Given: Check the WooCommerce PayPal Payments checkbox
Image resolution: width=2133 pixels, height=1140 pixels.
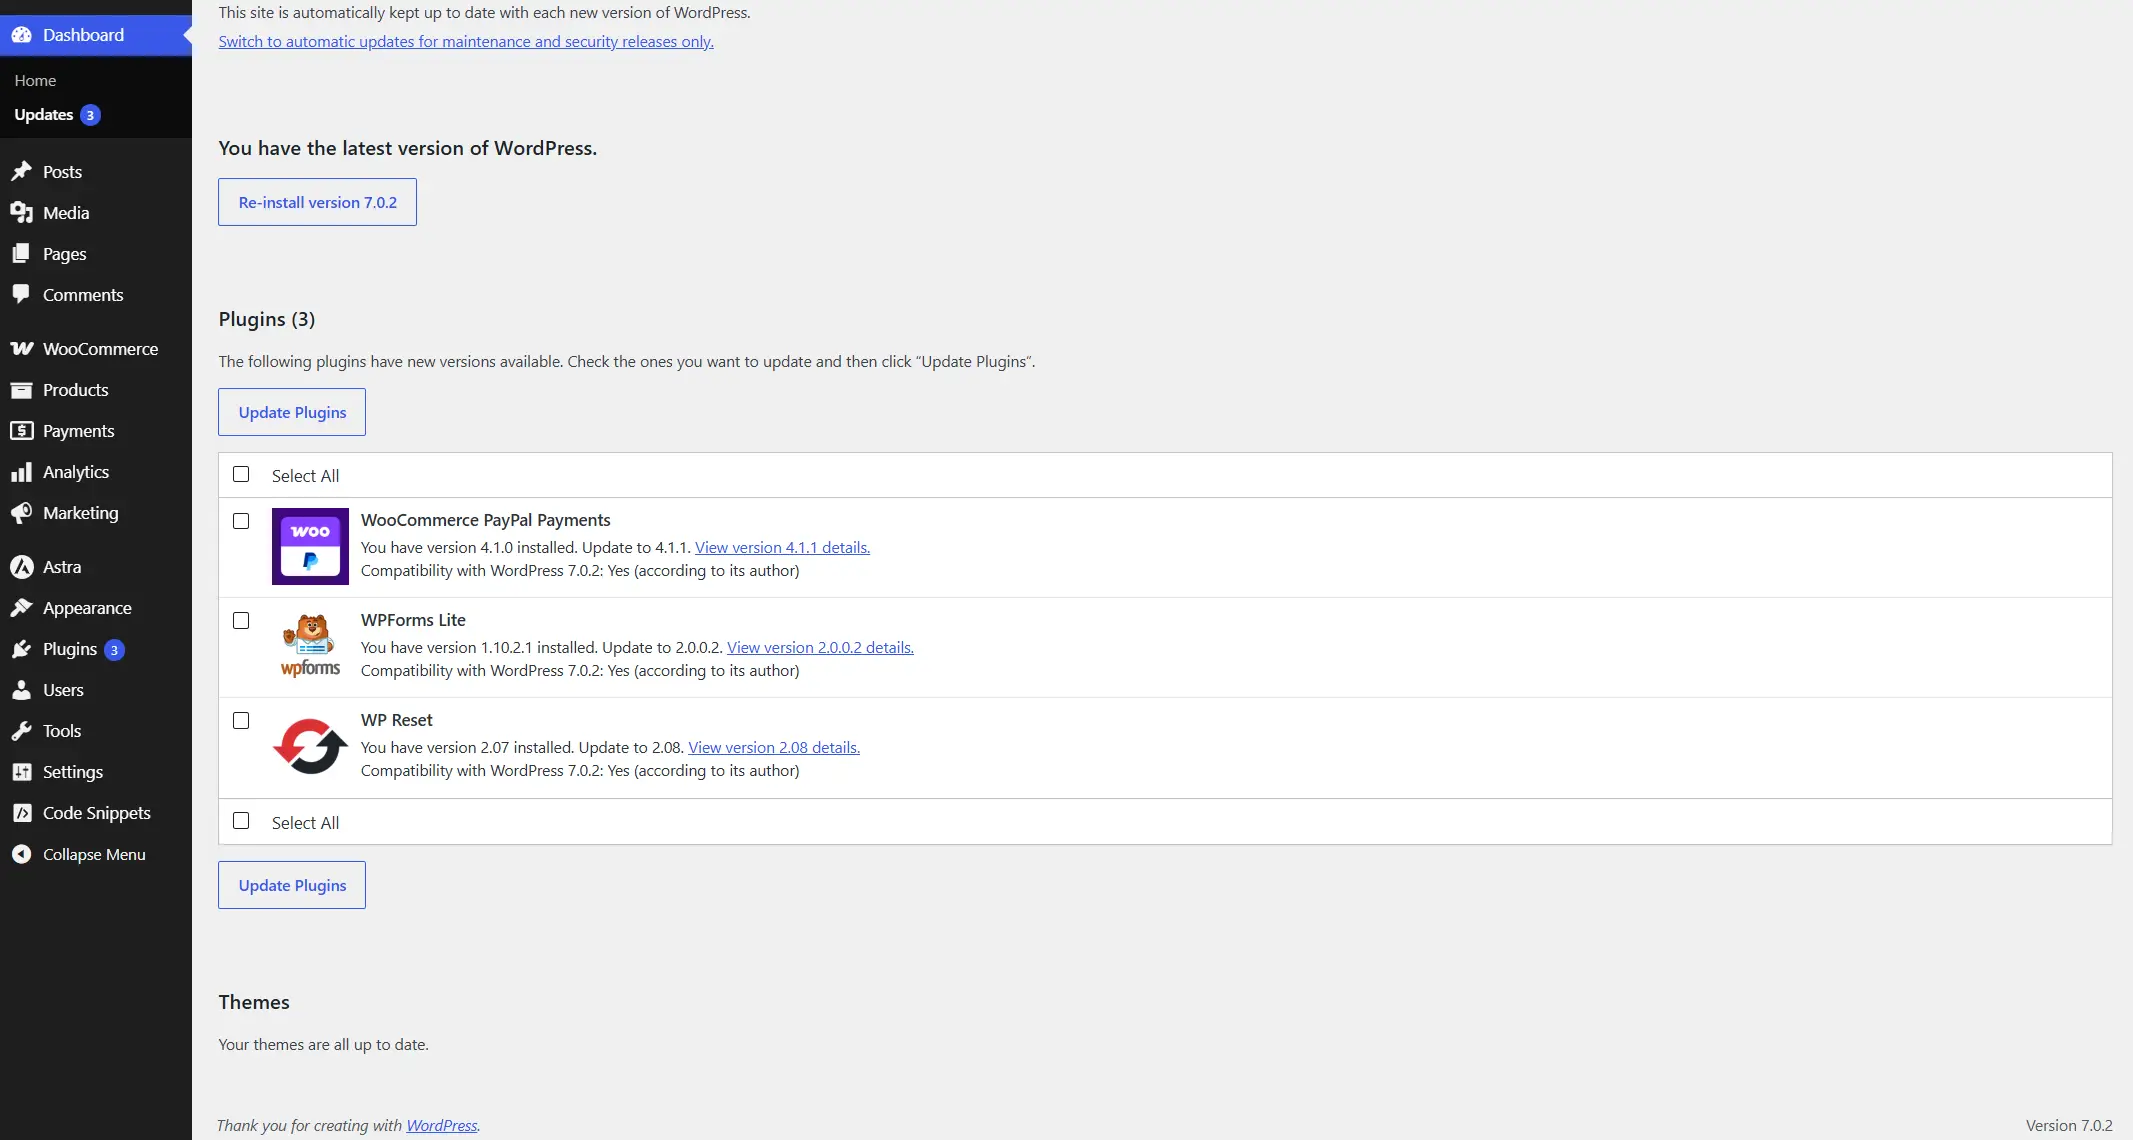Looking at the screenshot, I should (241, 521).
